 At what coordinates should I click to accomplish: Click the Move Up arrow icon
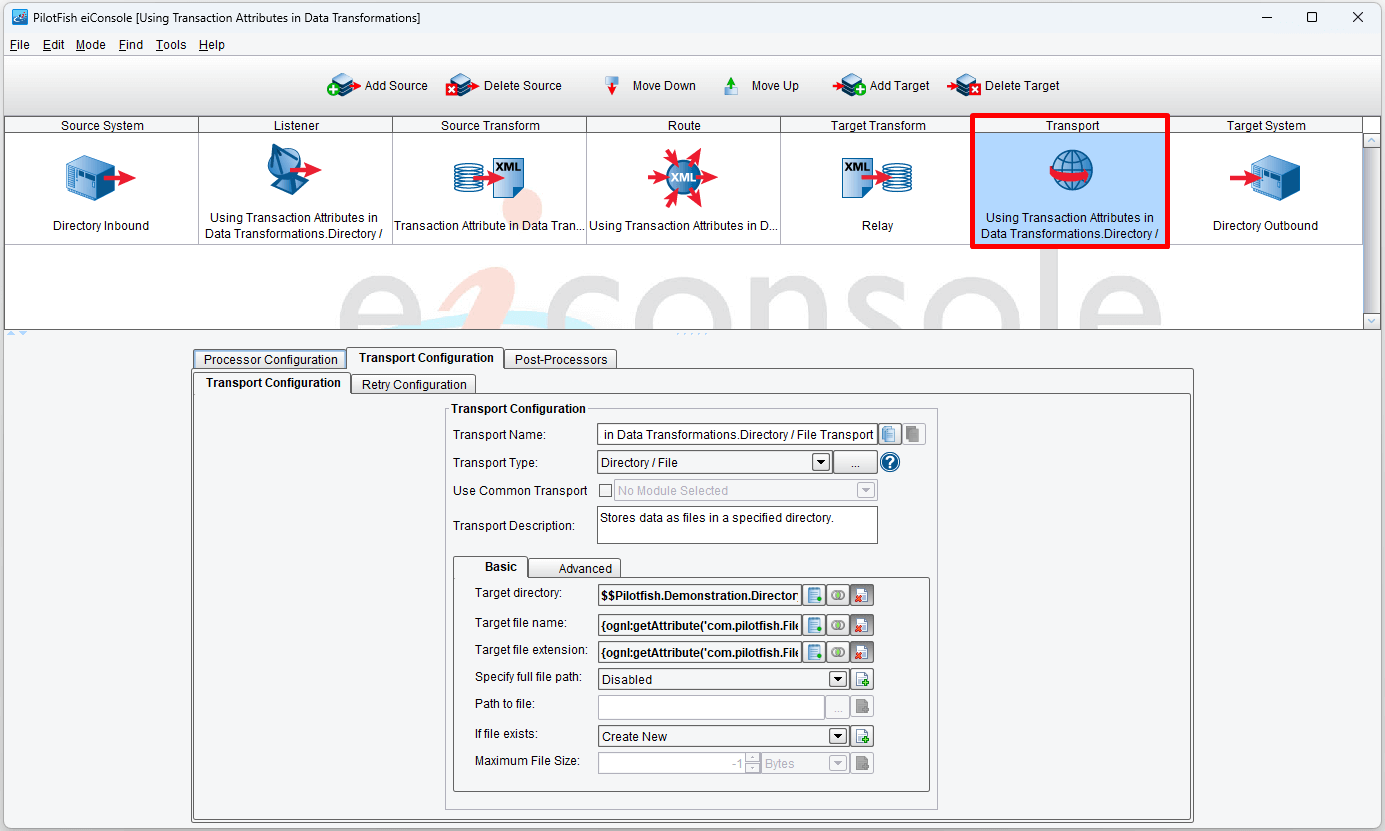[x=731, y=86]
